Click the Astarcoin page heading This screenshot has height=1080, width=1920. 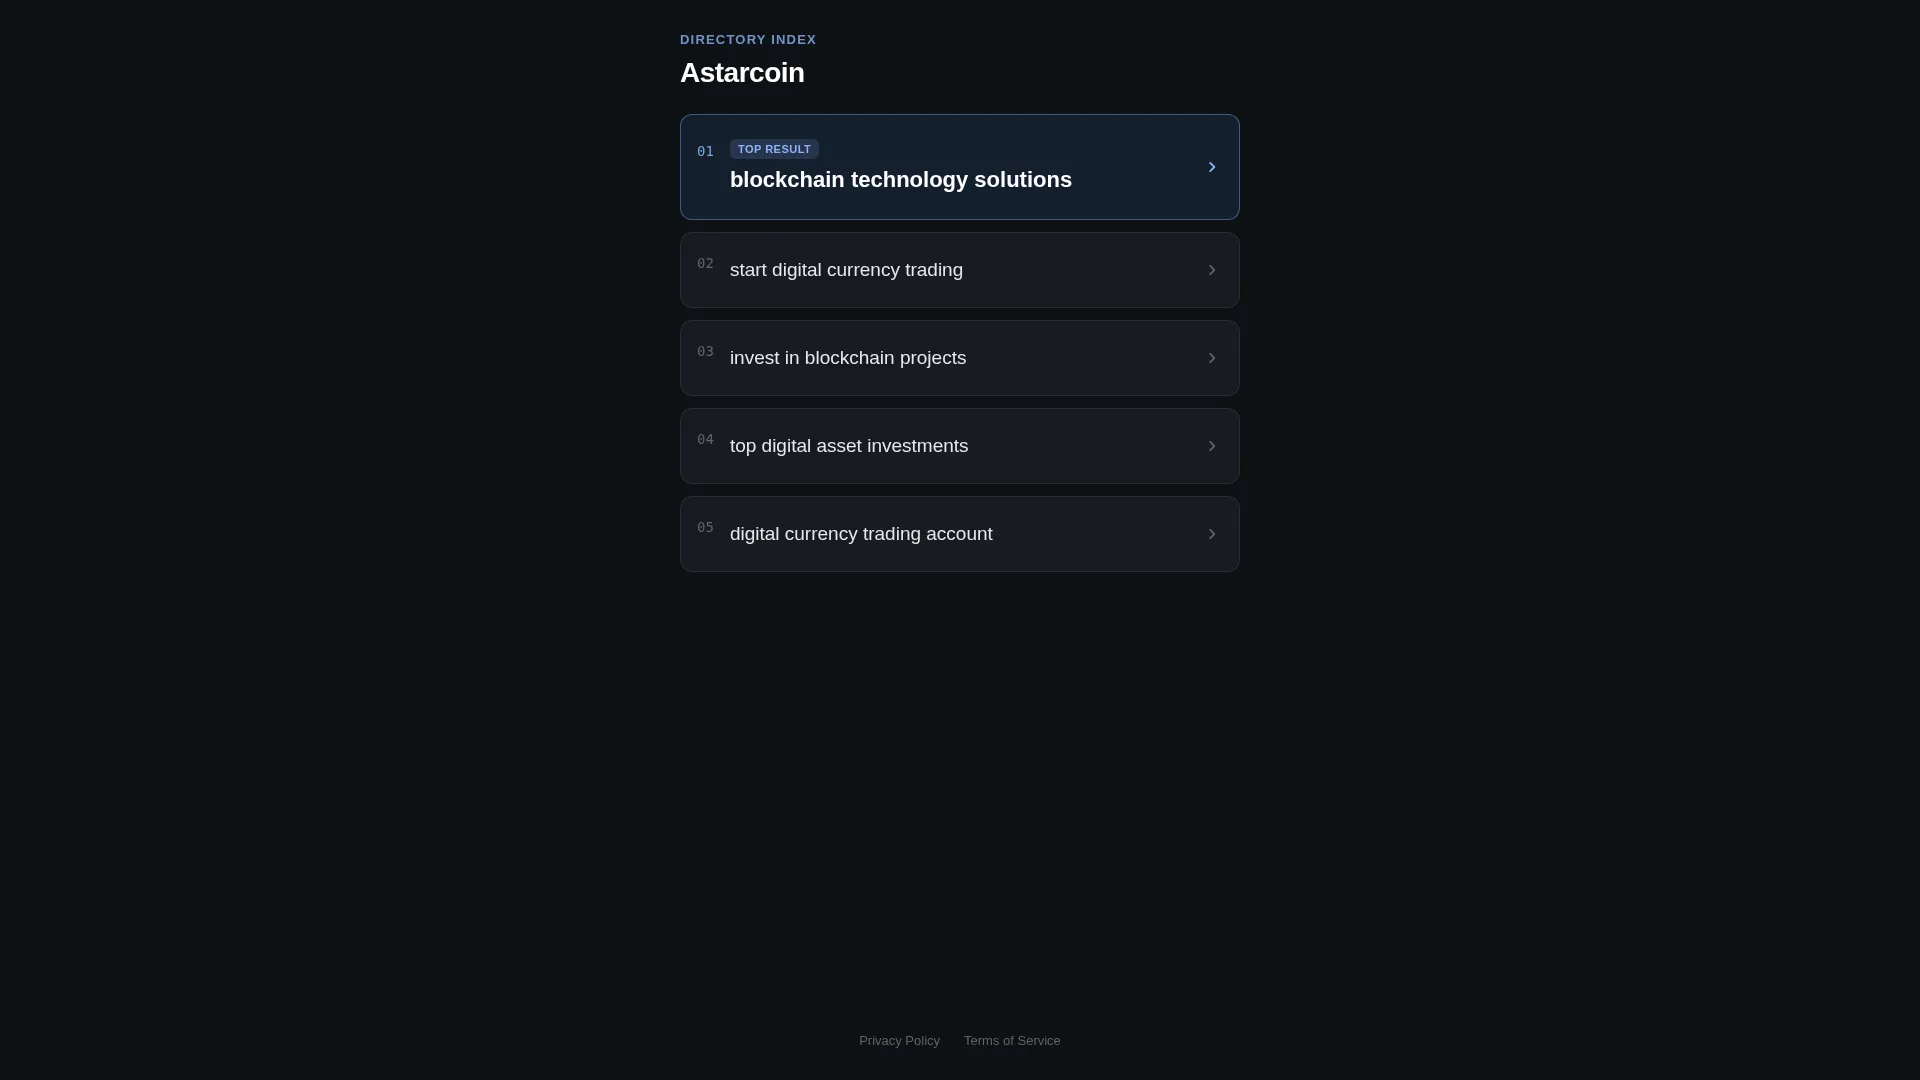click(x=742, y=73)
